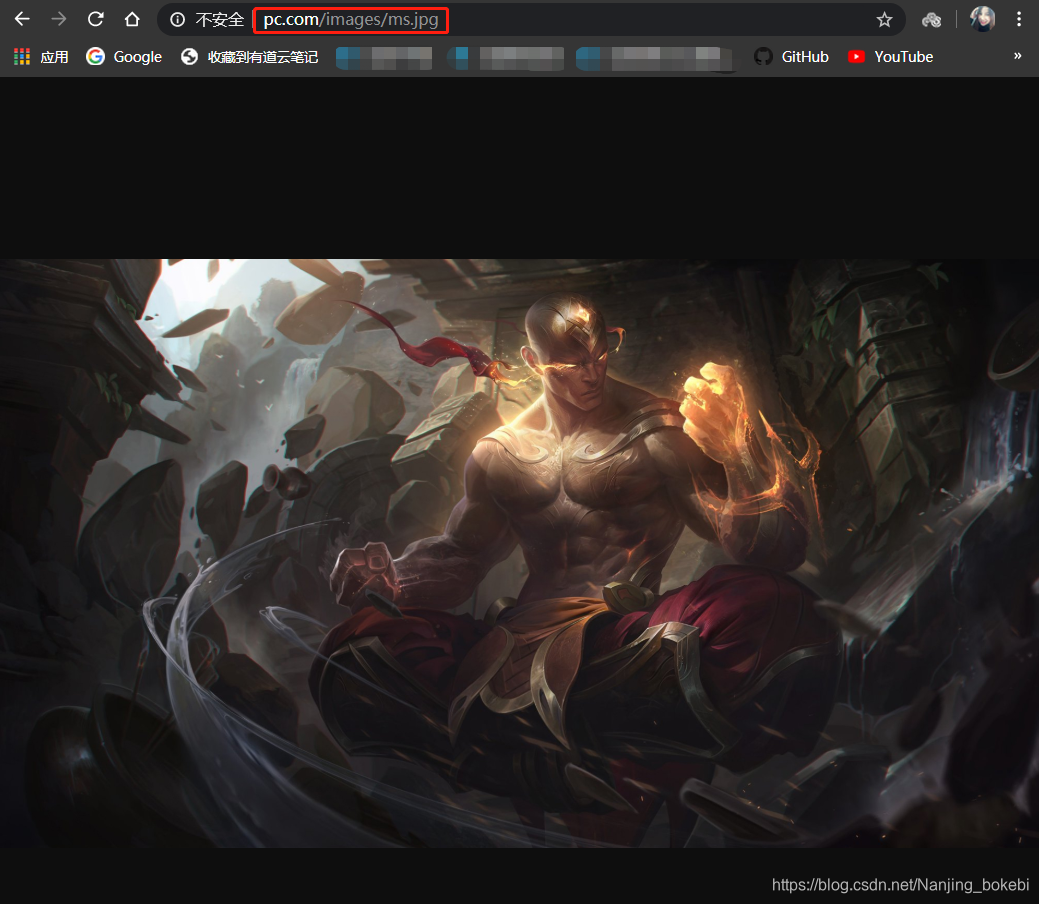Bookmark this page with the star icon
This screenshot has height=904, width=1039.
click(885, 20)
